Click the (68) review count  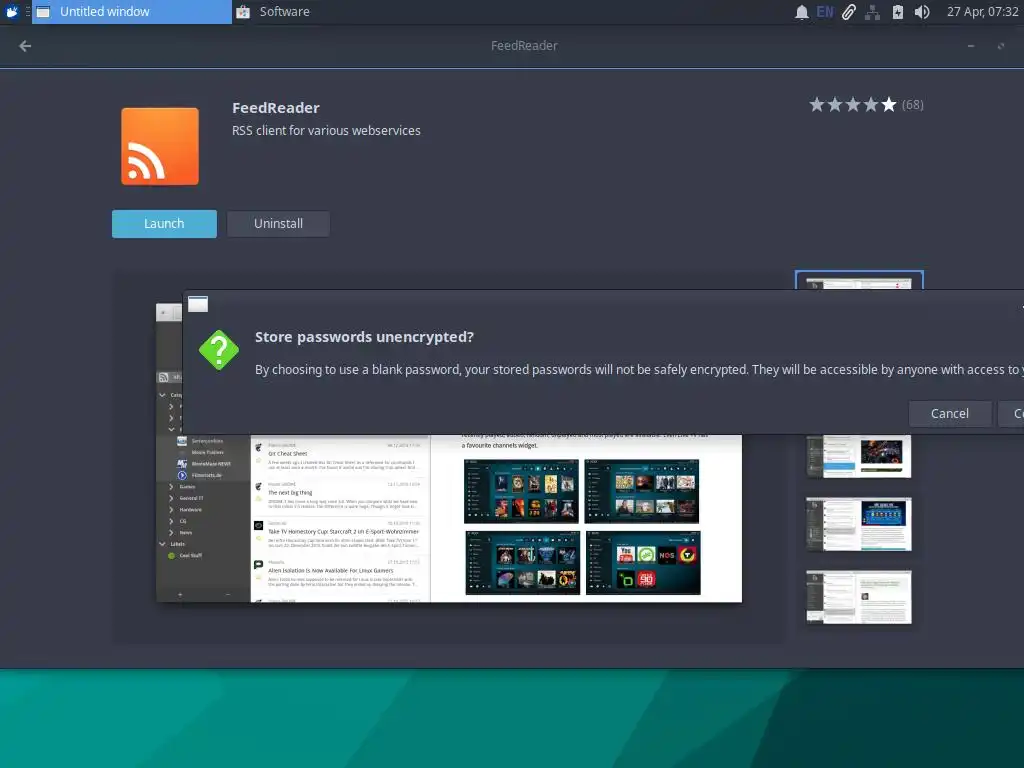pyautogui.click(x=912, y=104)
